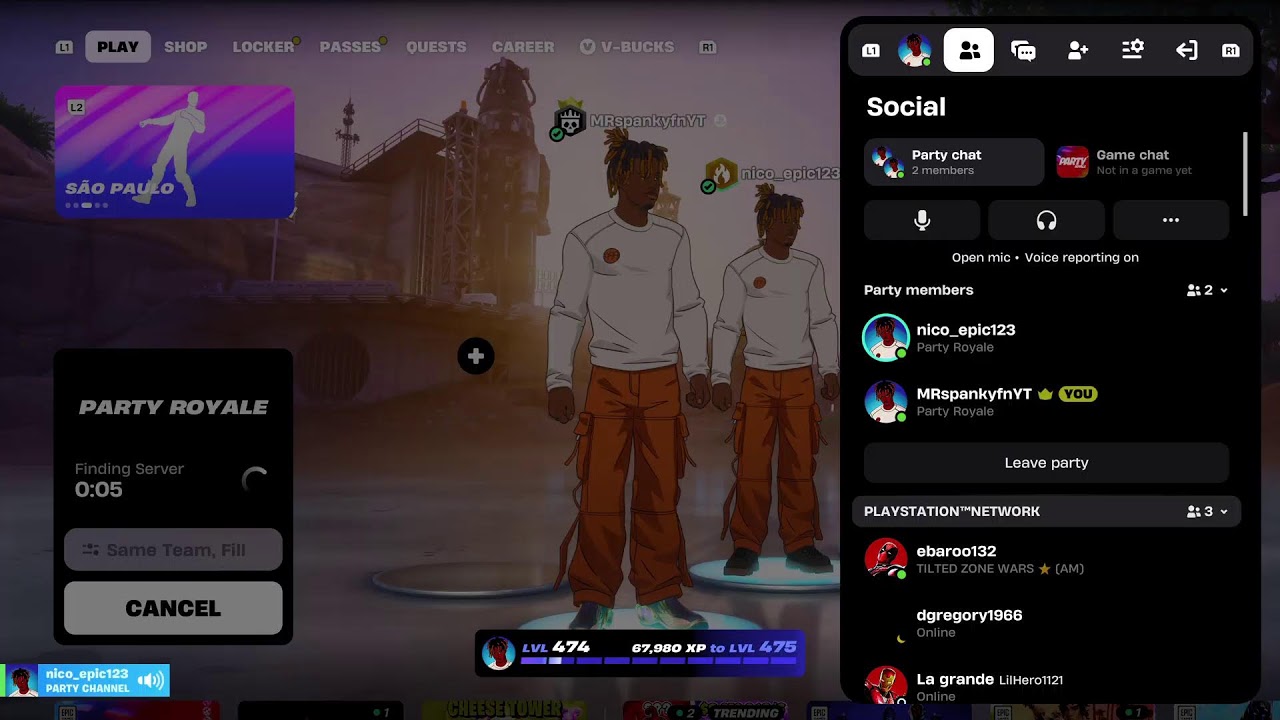This screenshot has width=1280, height=720.
Task: Click the Social panel heading
Action: pyautogui.click(x=906, y=107)
